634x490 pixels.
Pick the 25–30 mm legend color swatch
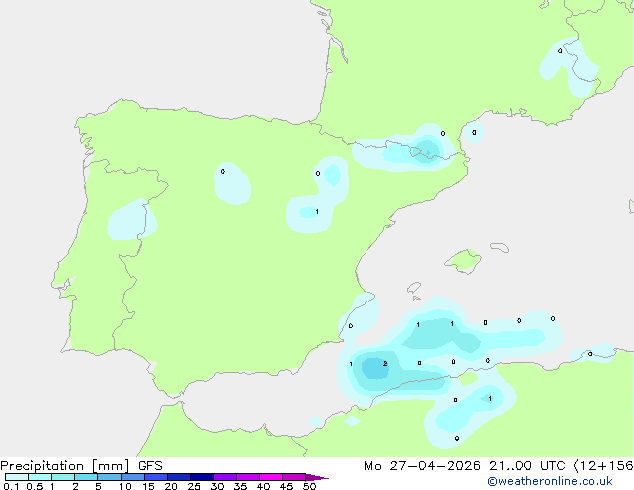202,477
